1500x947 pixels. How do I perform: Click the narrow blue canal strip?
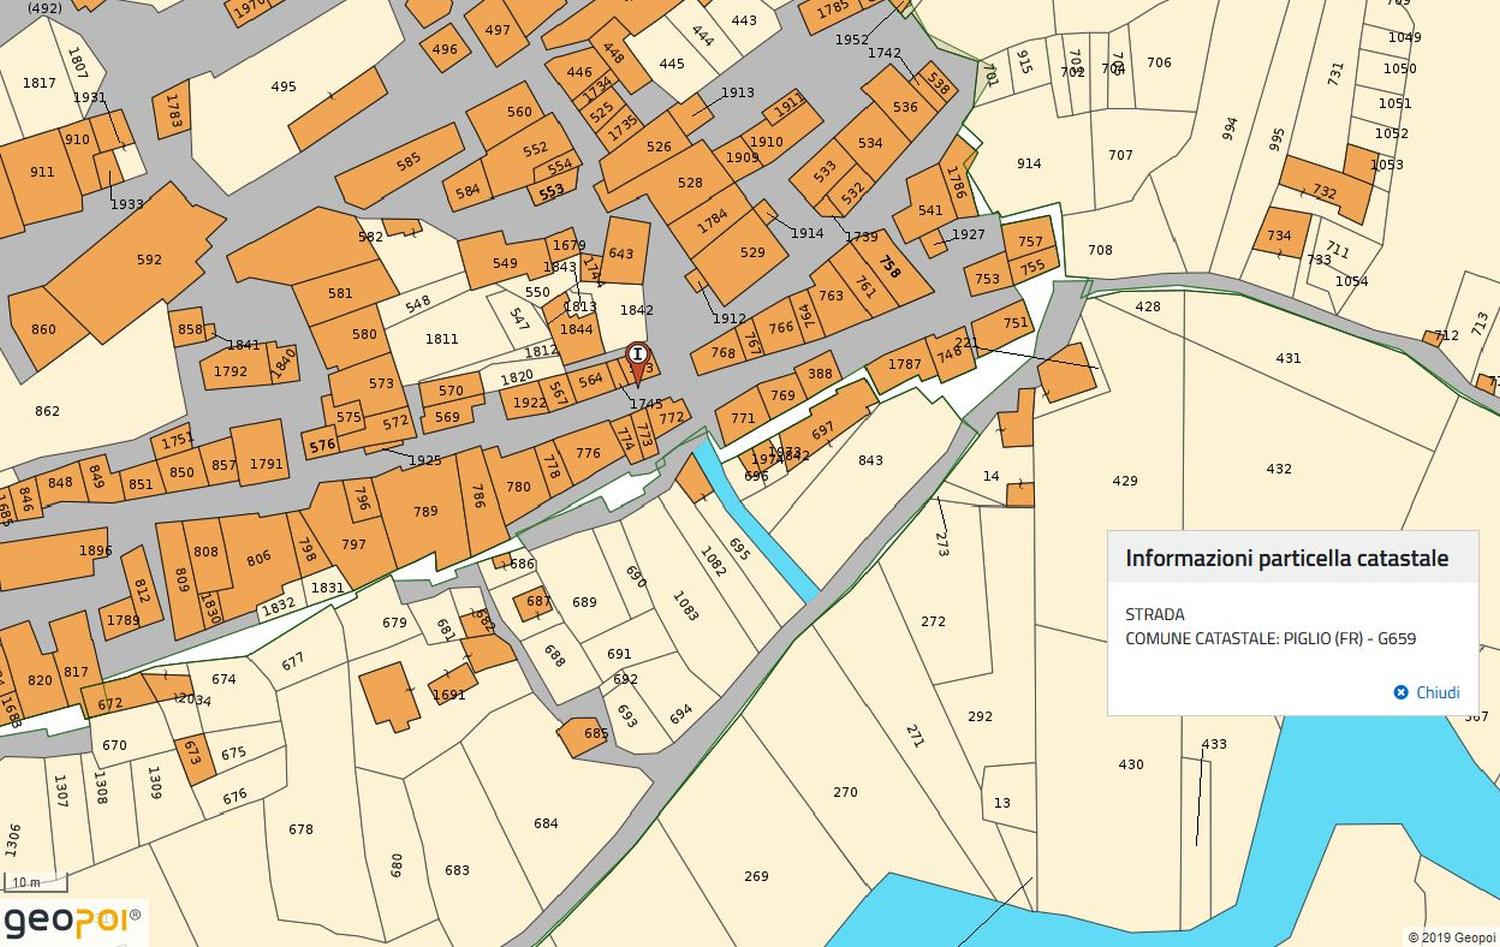762,530
